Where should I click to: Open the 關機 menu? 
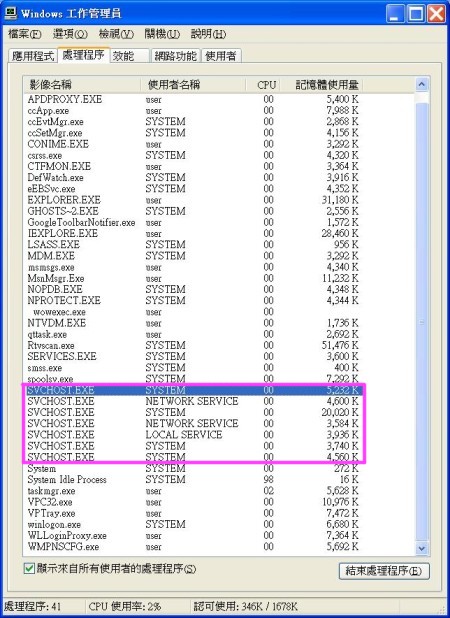(x=162, y=34)
